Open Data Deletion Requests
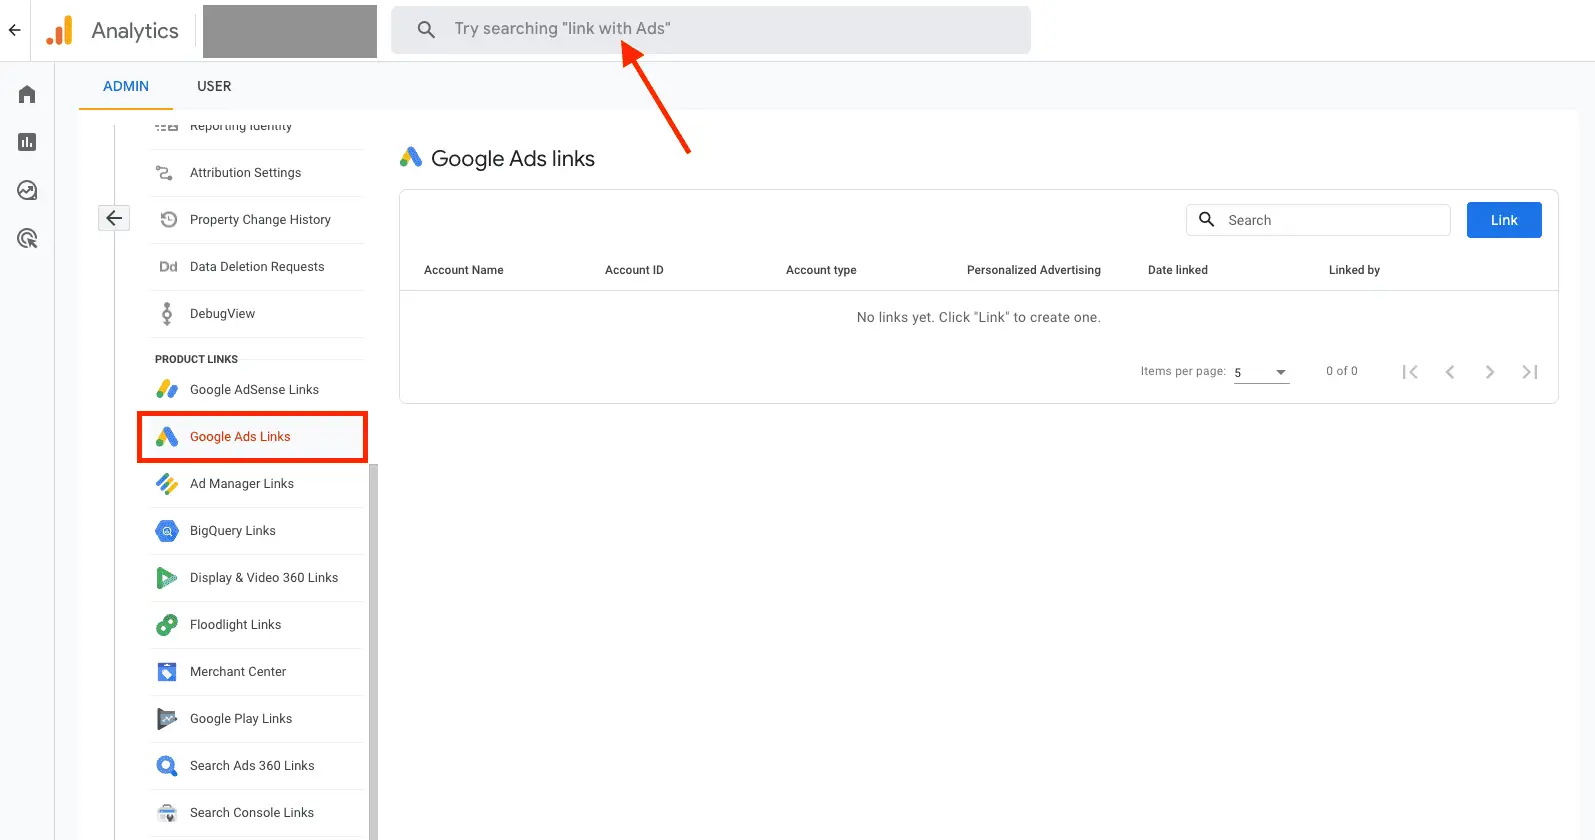Screen dimensions: 1595x840 point(256,267)
